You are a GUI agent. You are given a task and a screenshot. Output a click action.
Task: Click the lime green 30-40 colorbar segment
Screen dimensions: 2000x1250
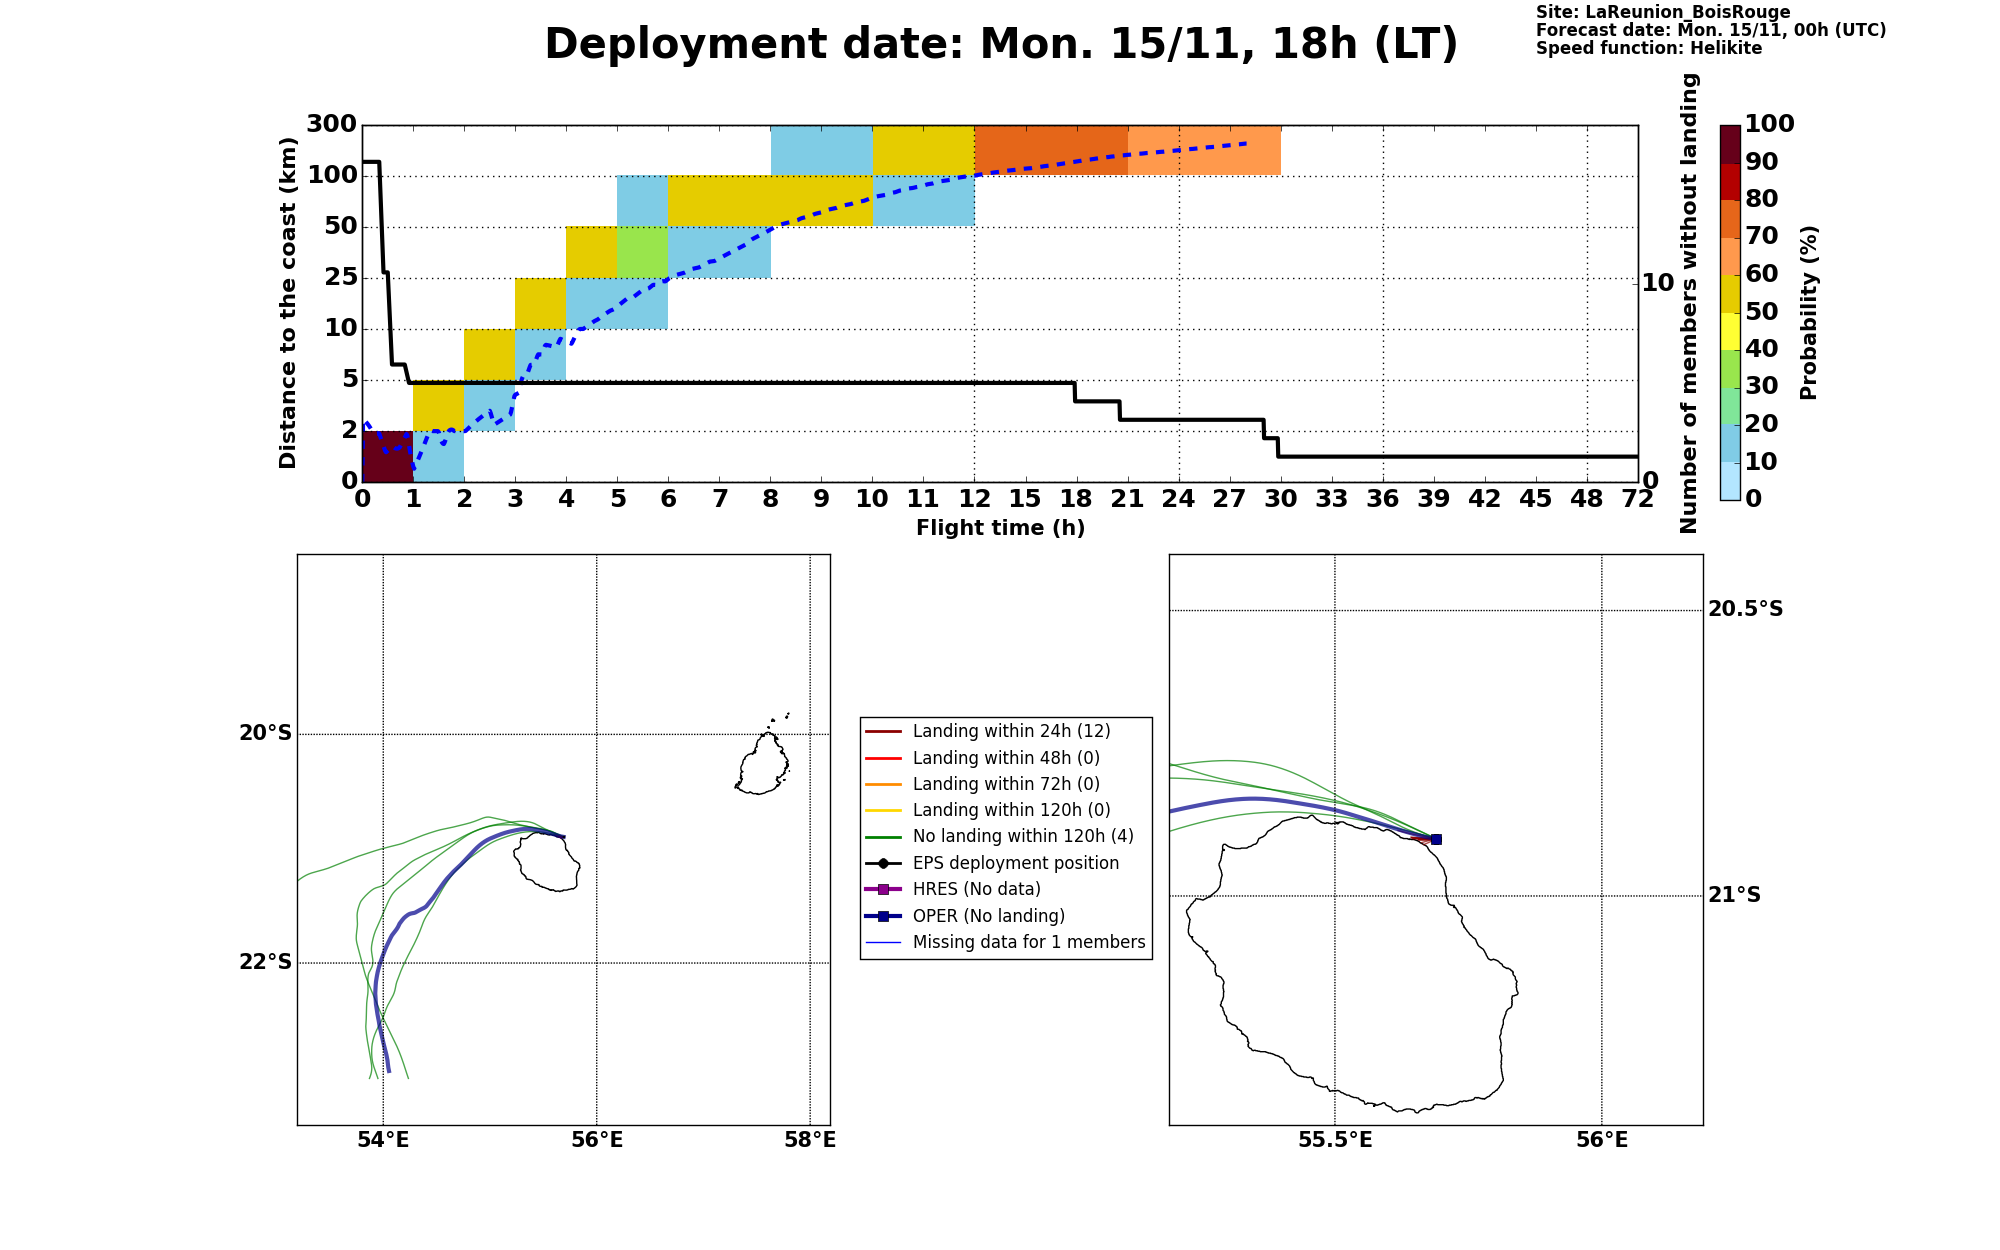click(x=1730, y=369)
